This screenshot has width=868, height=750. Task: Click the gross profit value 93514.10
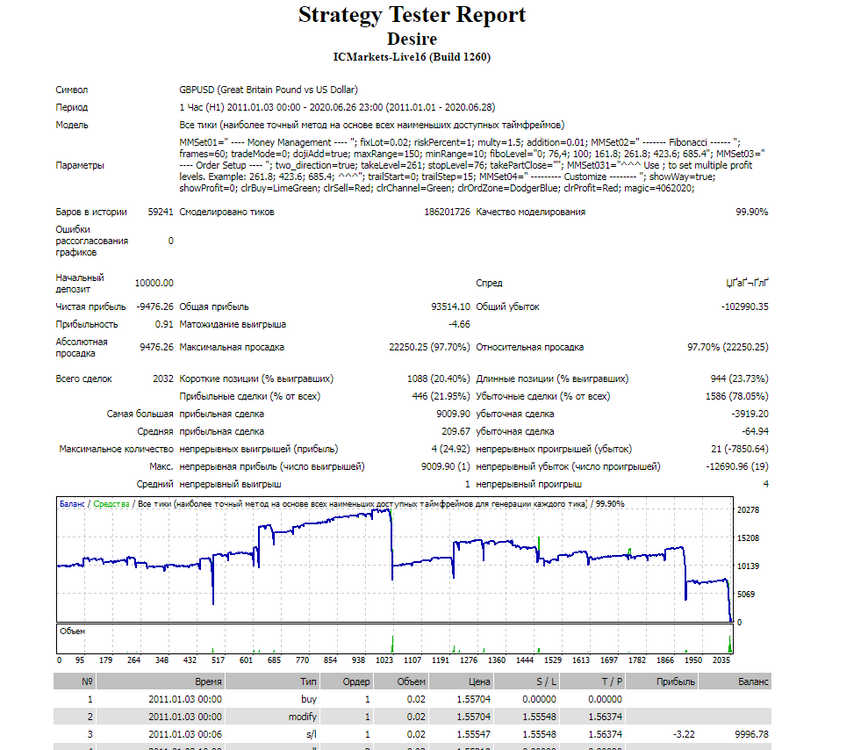point(451,307)
